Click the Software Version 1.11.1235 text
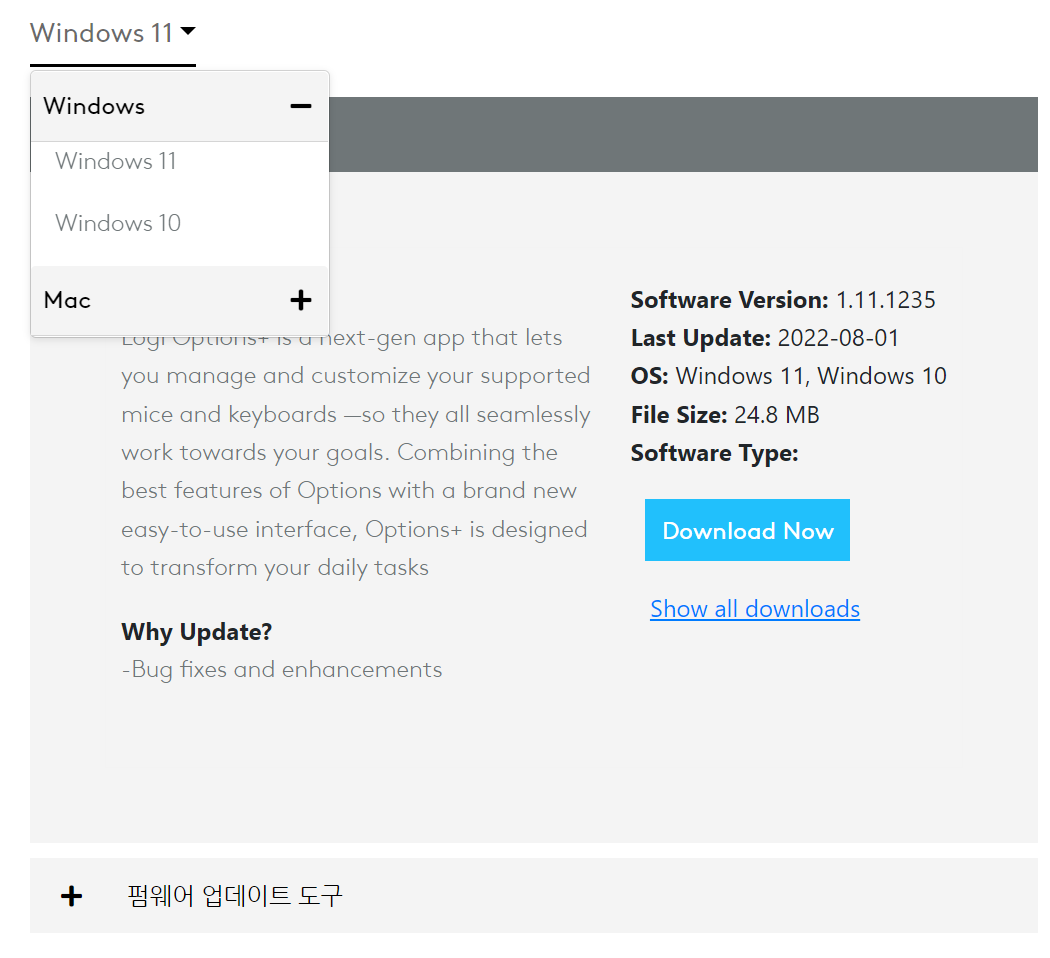This screenshot has width=1050, height=958. click(x=783, y=300)
